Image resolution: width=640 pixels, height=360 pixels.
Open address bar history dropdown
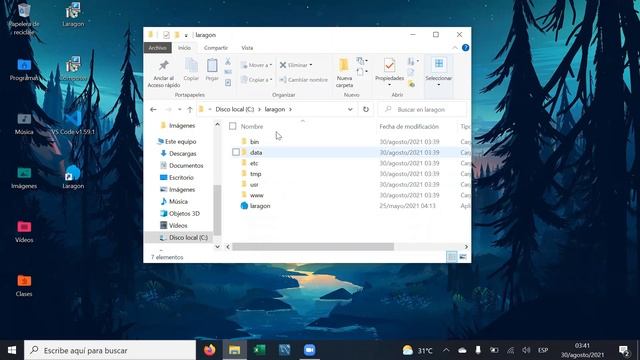pos(350,109)
